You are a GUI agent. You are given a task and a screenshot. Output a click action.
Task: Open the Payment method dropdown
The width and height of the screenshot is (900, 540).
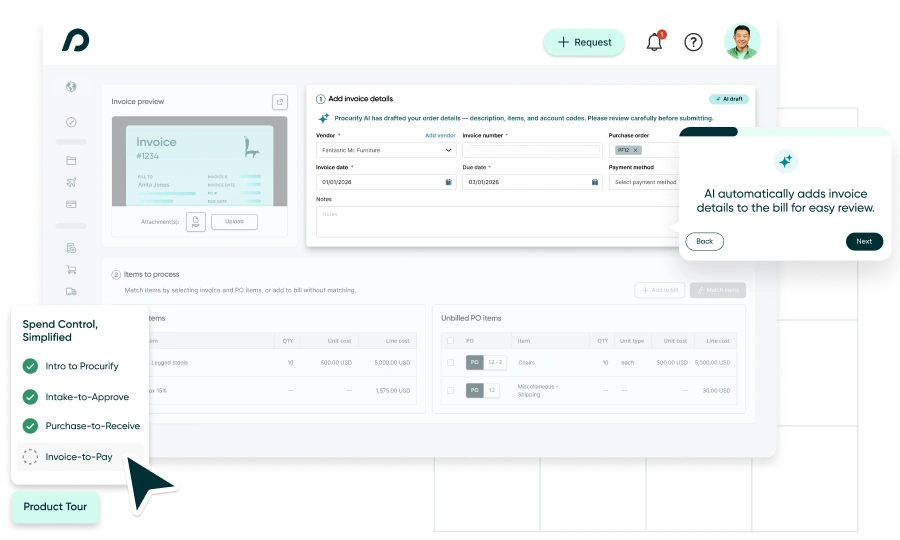[646, 182]
